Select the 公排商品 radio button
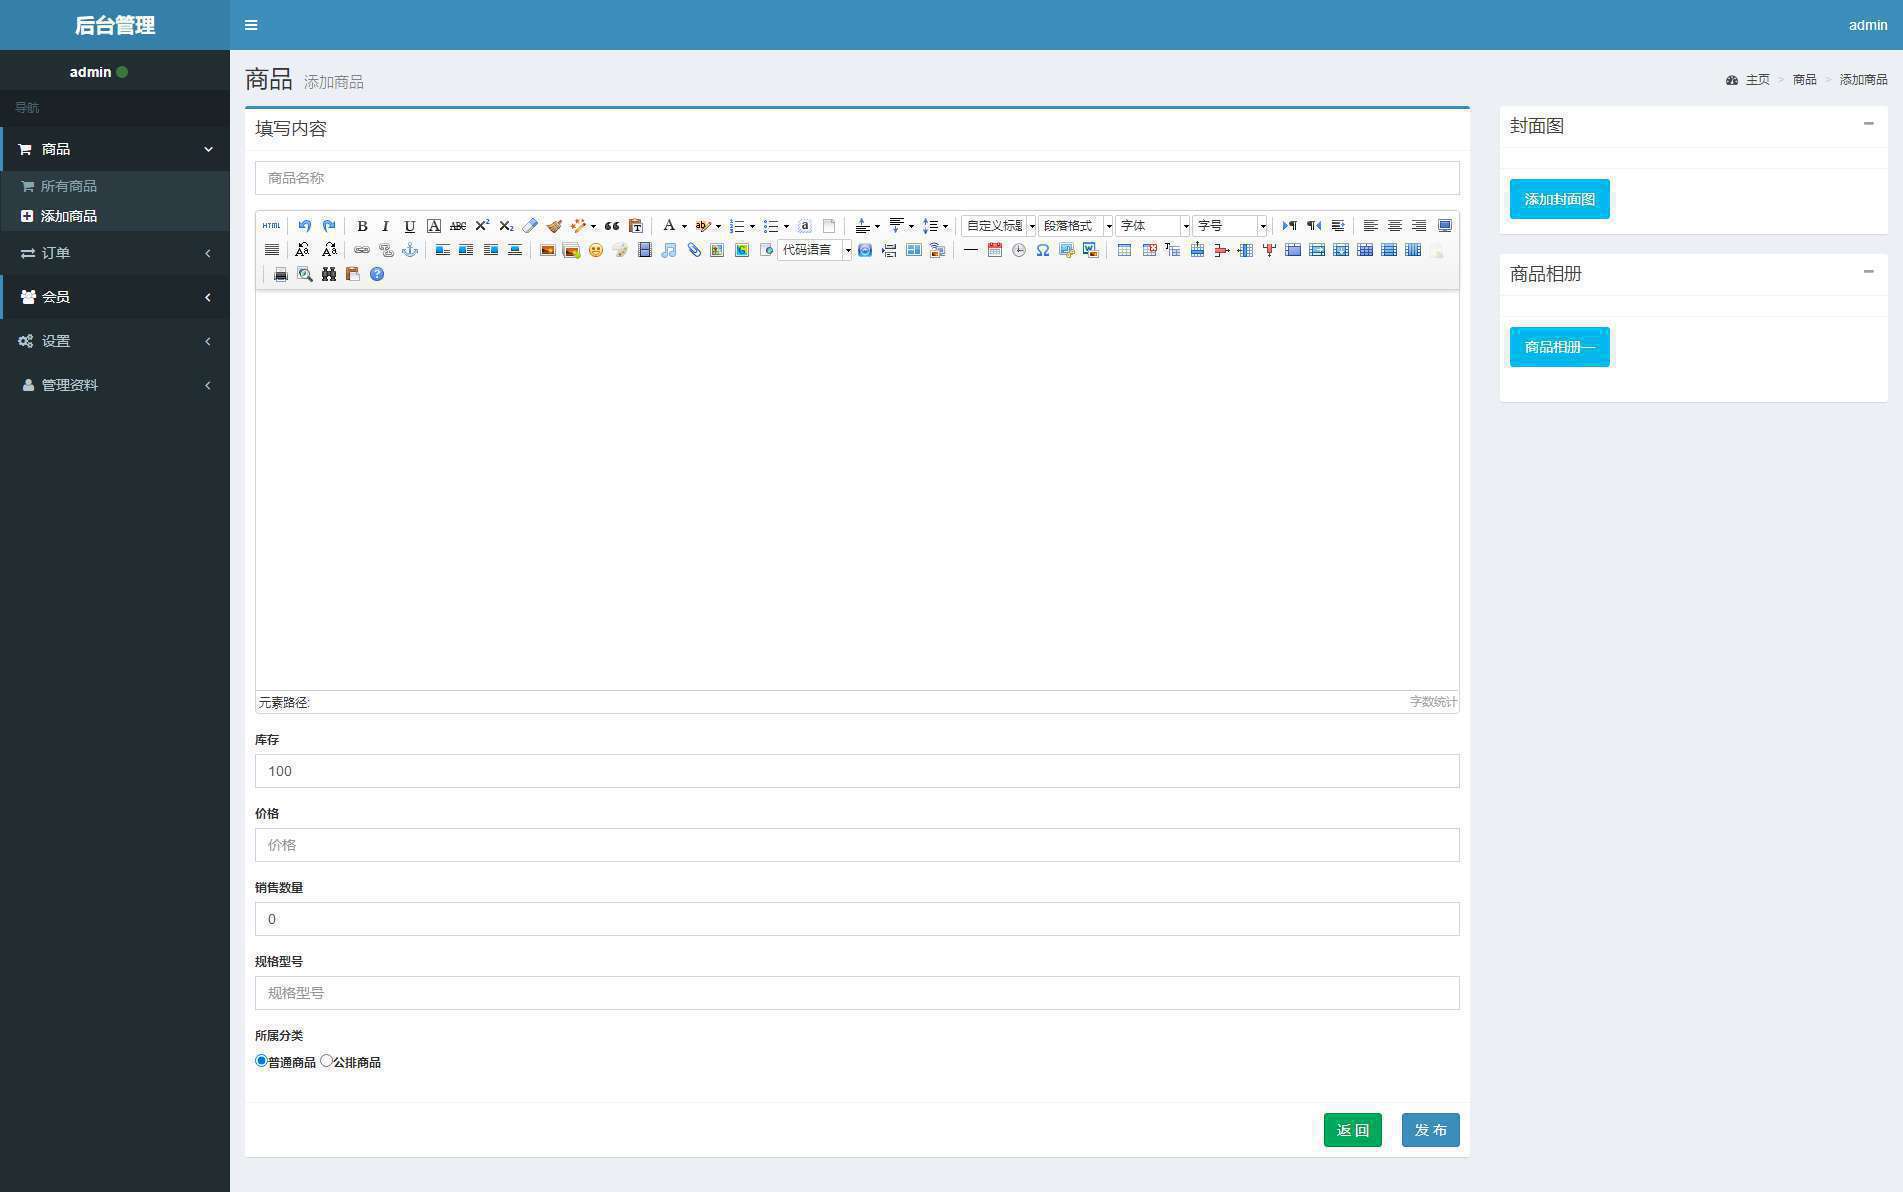The height and width of the screenshot is (1192, 1903). coord(326,1061)
